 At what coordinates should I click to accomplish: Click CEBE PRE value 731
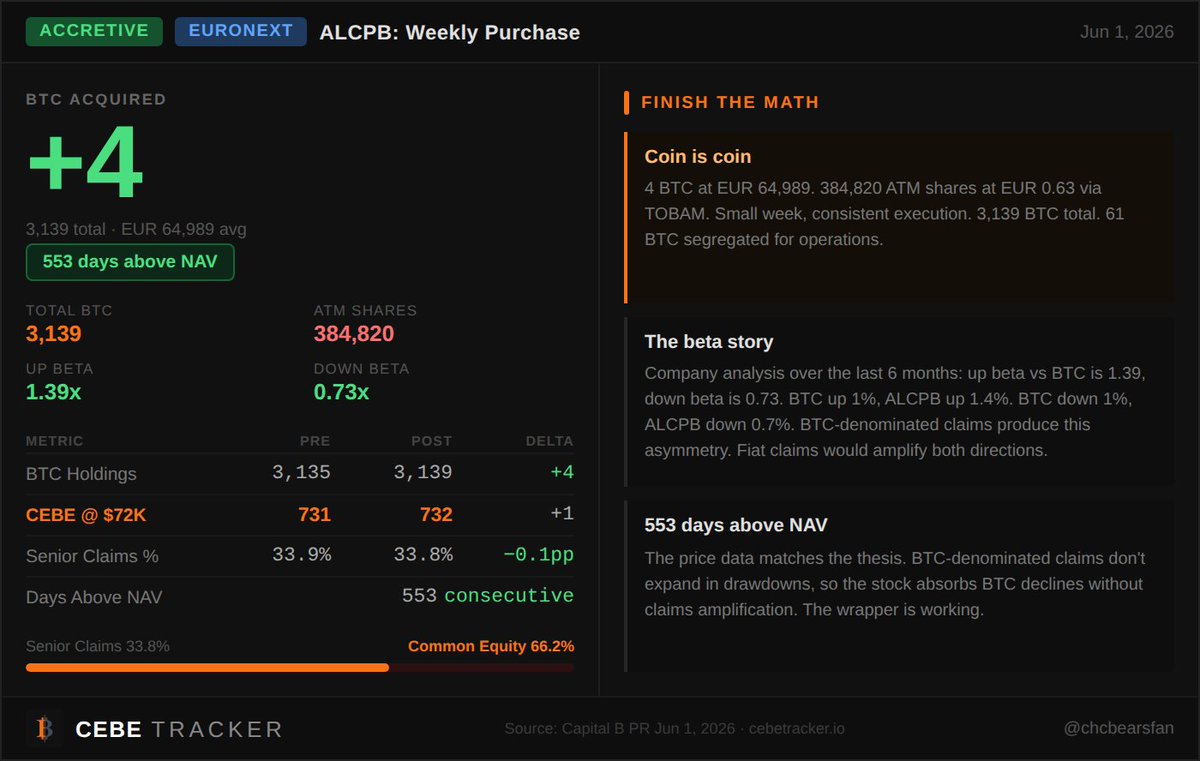tap(314, 515)
